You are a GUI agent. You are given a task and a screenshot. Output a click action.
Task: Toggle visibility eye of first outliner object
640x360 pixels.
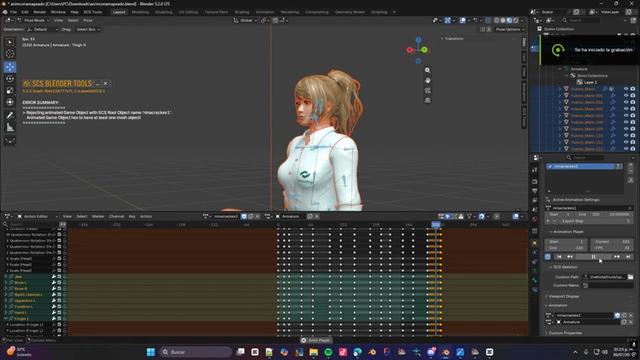626,89
